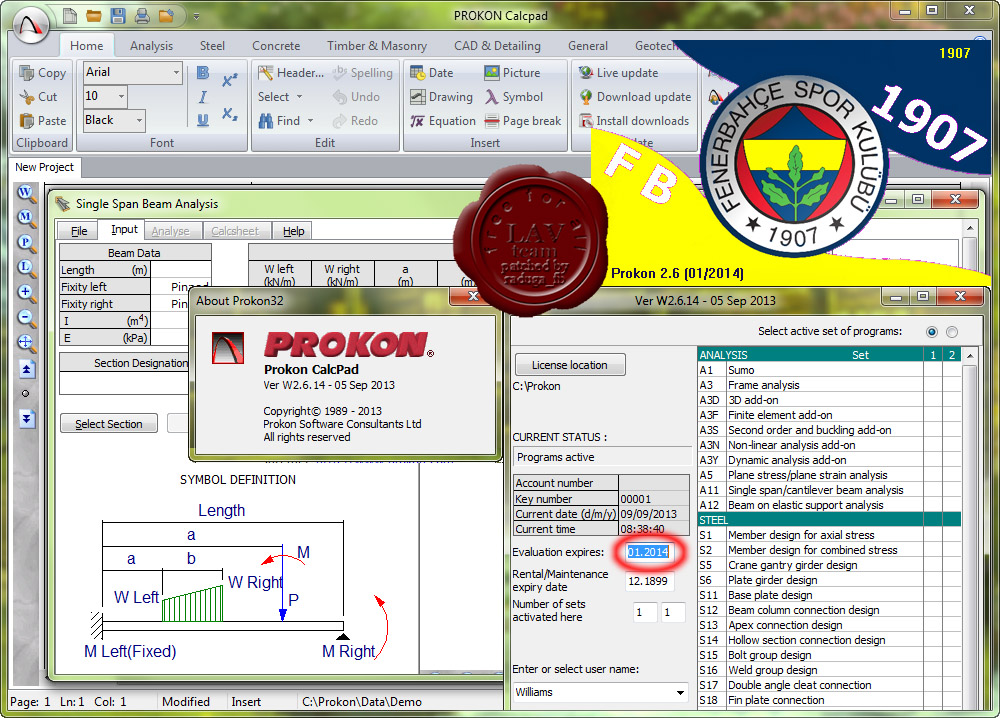Click the P magnifier icon in left sidebar
The image size is (1000, 718).
pyautogui.click(x=26, y=243)
